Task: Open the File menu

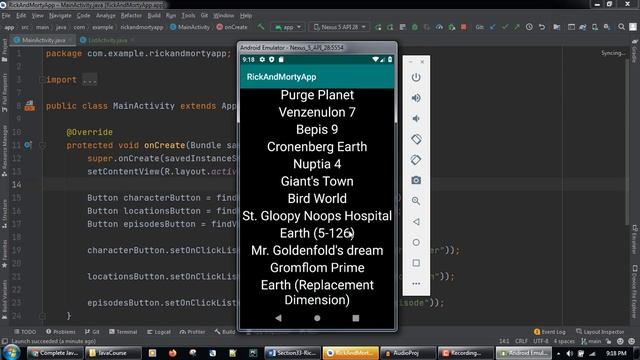Action: (x=6, y=16)
